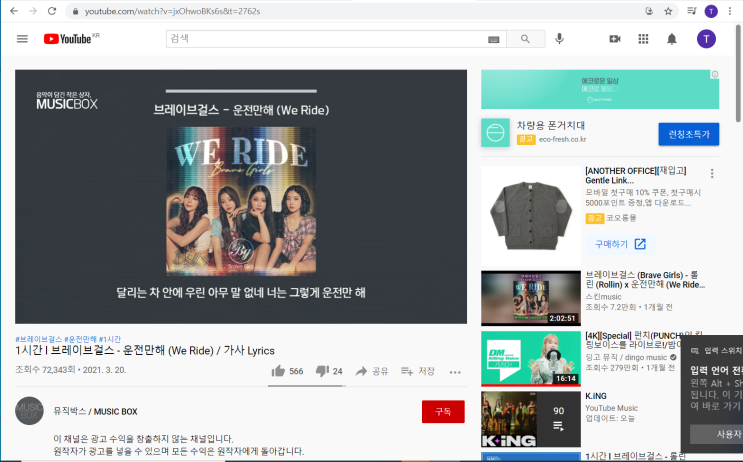Open Rollin x We Ride 2:02:51 thumbnail

[x=531, y=298]
